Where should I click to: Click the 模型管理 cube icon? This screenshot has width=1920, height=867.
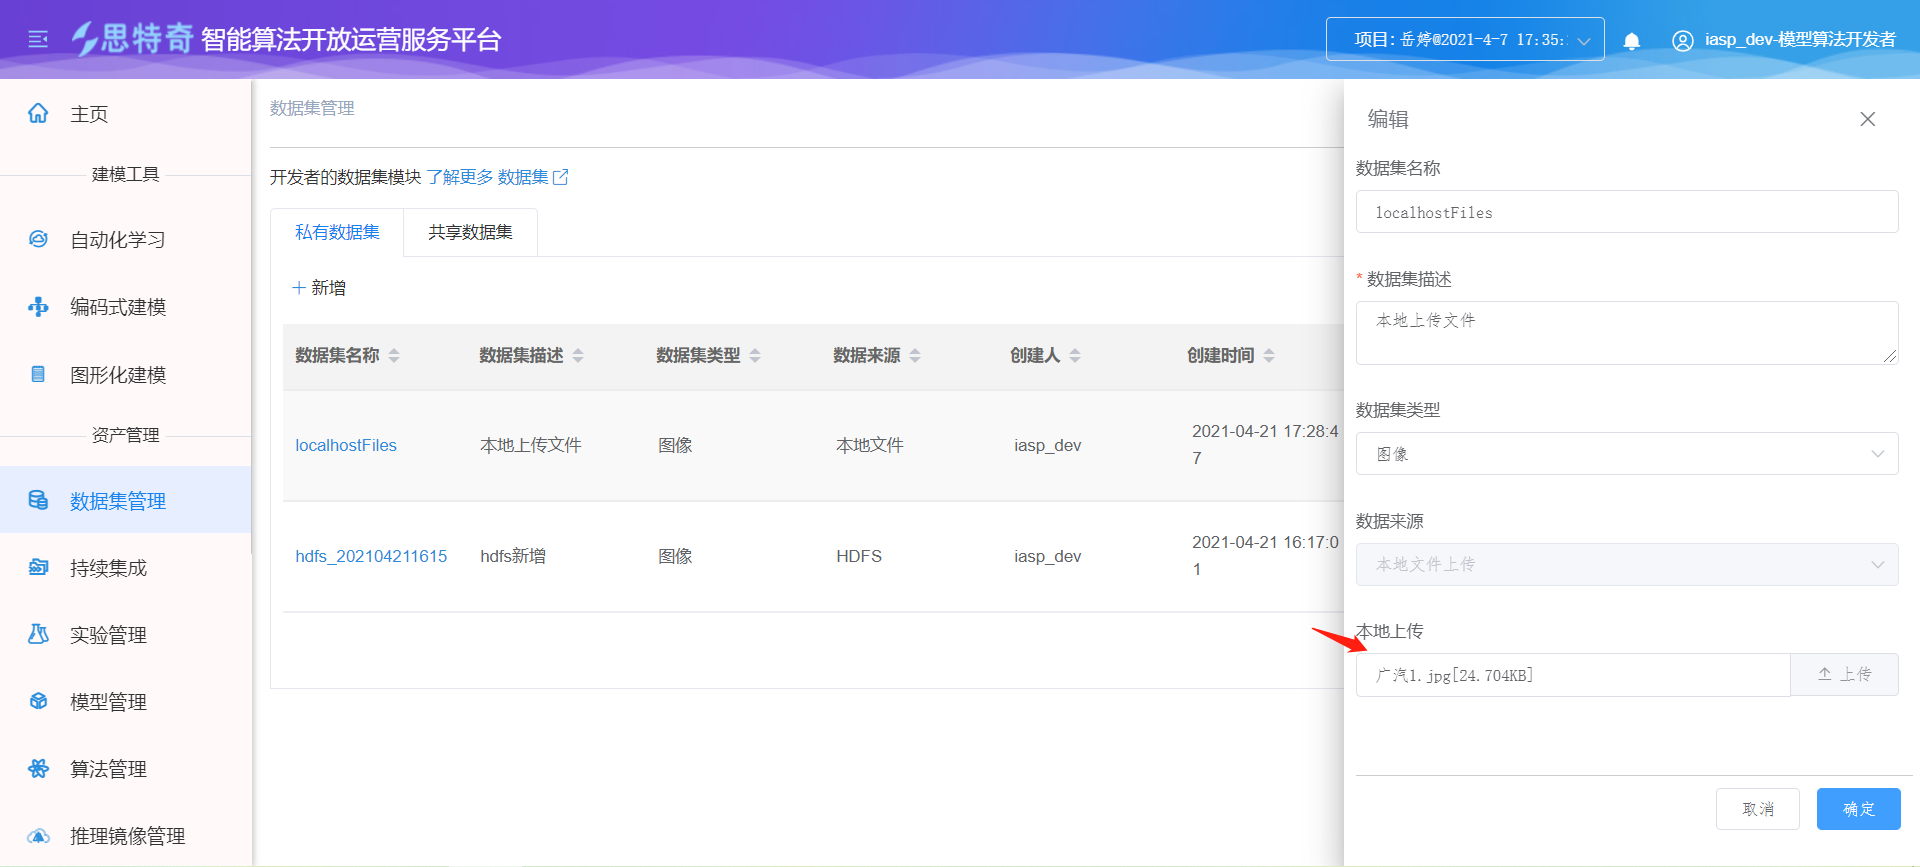pyautogui.click(x=38, y=701)
